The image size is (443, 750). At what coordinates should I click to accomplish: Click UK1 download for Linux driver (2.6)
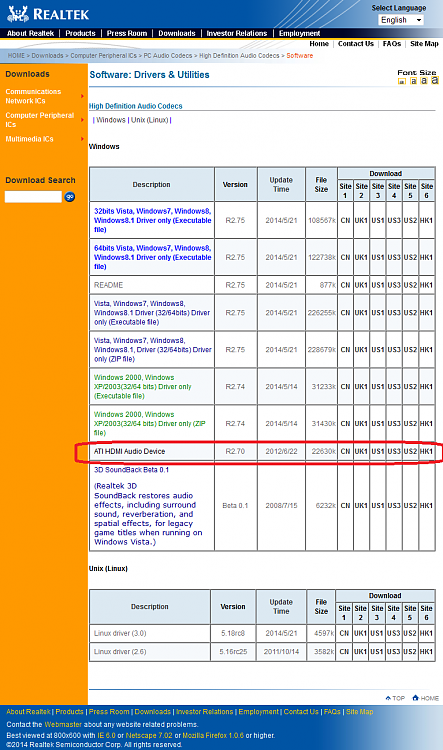point(360,652)
